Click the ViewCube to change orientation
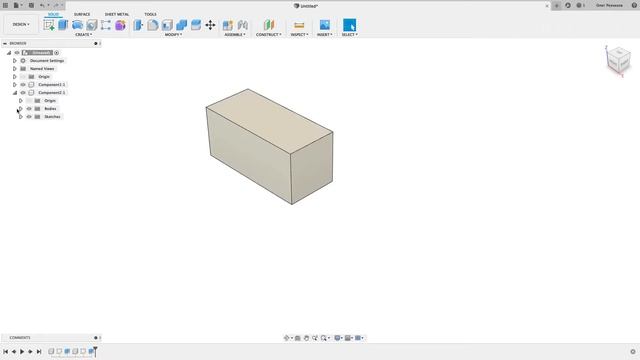Image resolution: width=640 pixels, height=360 pixels. coord(618,61)
